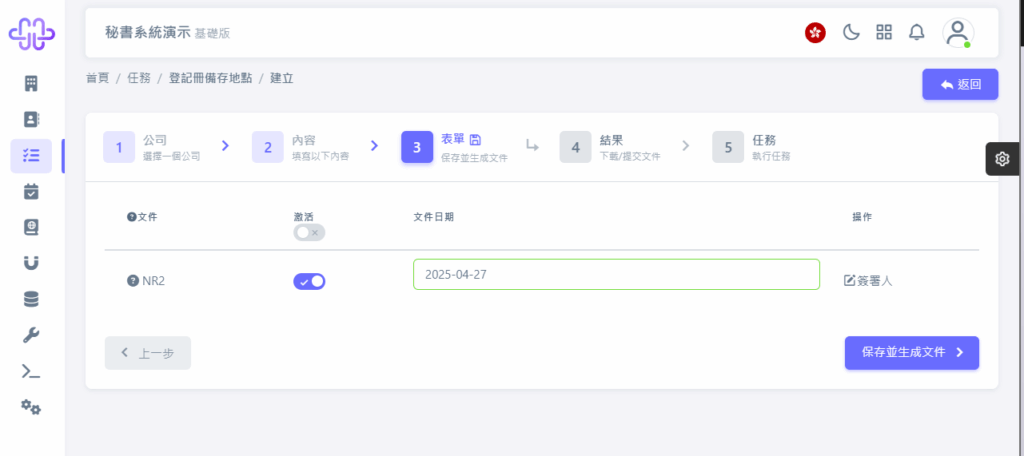The width and height of the screenshot is (1024, 456).
Task: Toggle dark mode moon icon
Action: point(851,32)
